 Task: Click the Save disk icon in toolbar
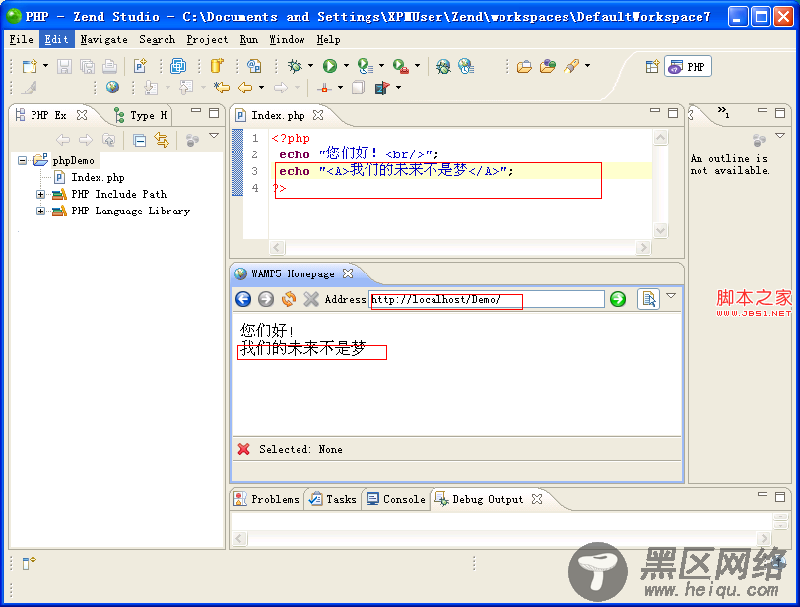[64, 66]
